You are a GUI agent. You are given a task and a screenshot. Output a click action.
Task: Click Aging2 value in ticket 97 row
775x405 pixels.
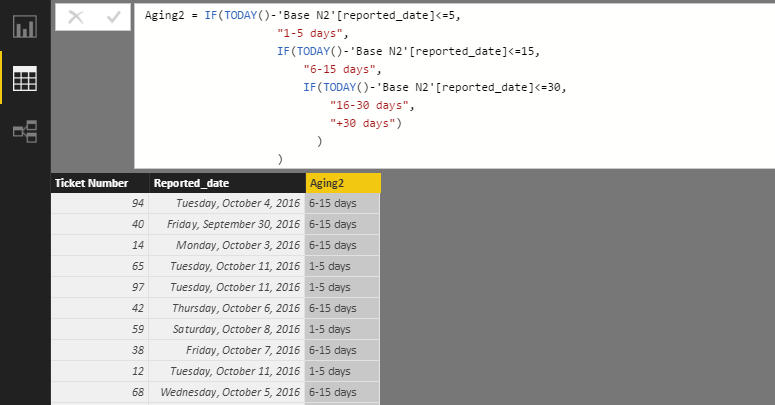(343, 287)
